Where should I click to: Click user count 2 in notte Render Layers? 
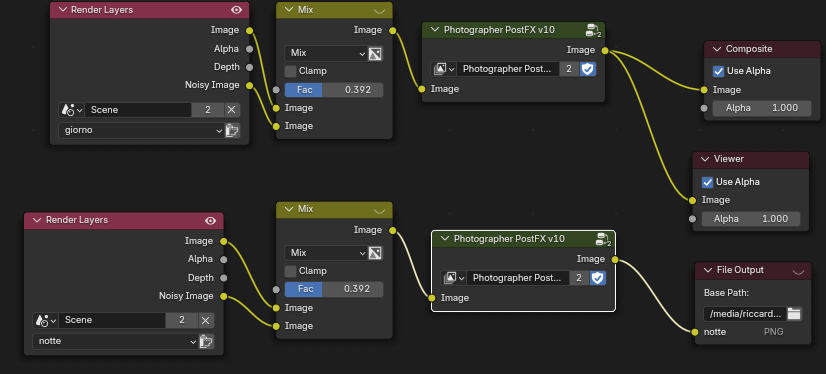click(182, 320)
